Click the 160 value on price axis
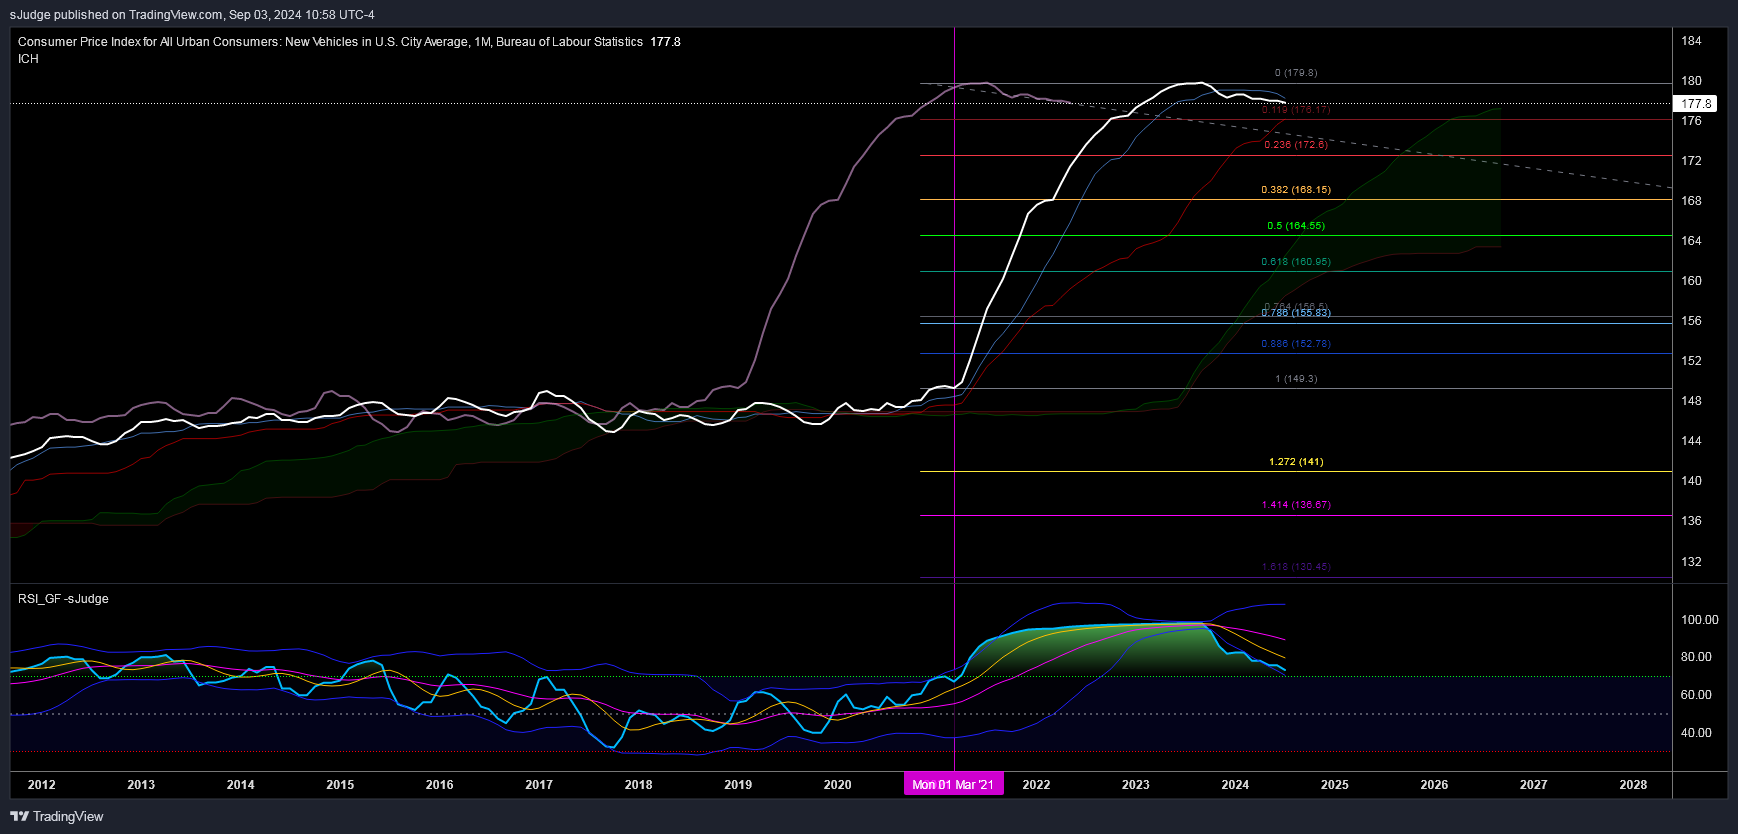Image resolution: width=1738 pixels, height=834 pixels. coord(1691,281)
